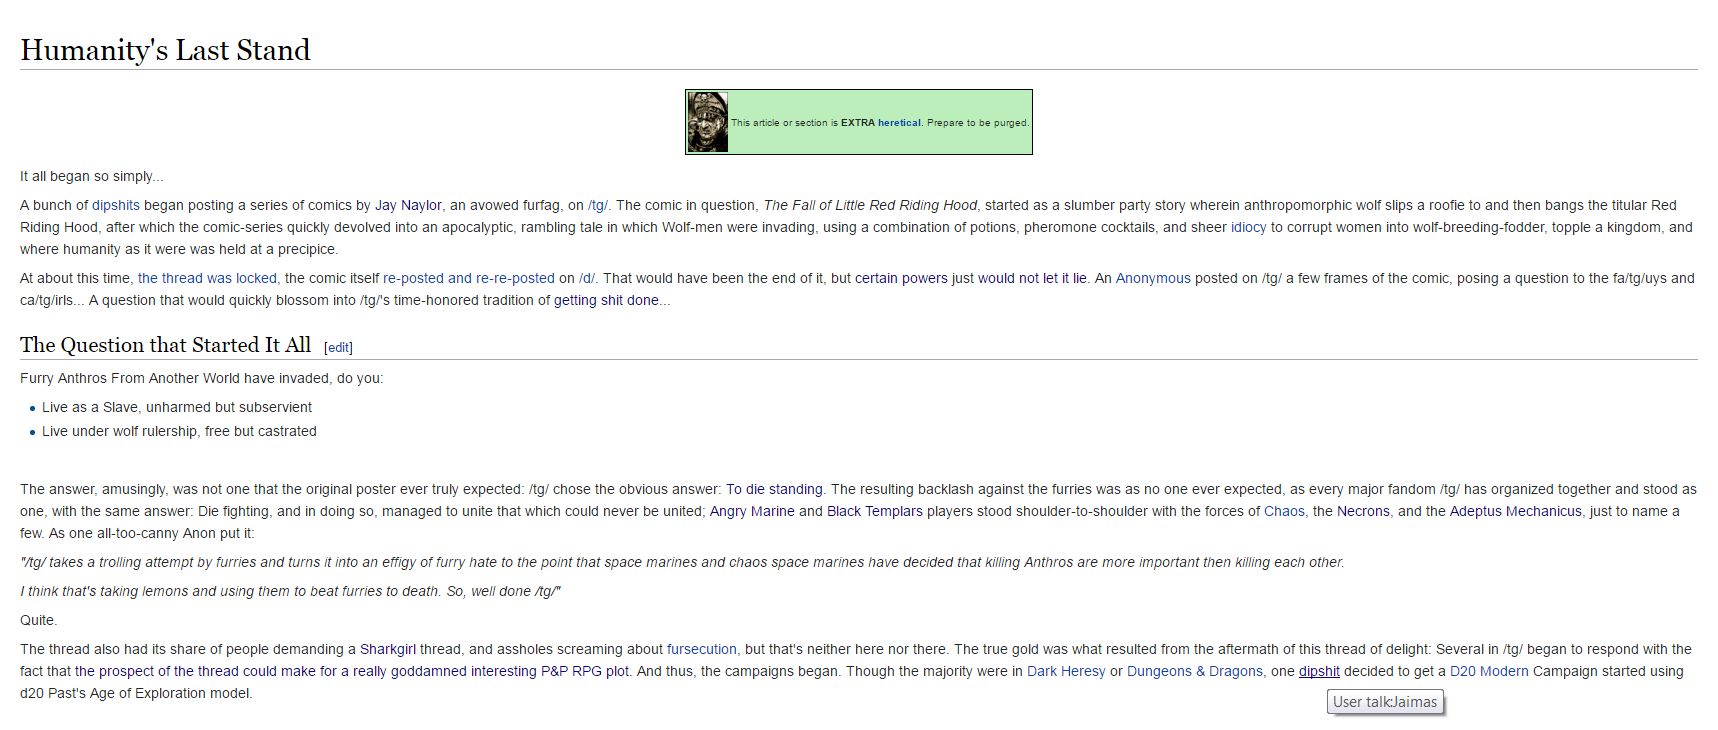The image size is (1718, 730).
Task: Open the Necrons link
Action: pos(1363,511)
